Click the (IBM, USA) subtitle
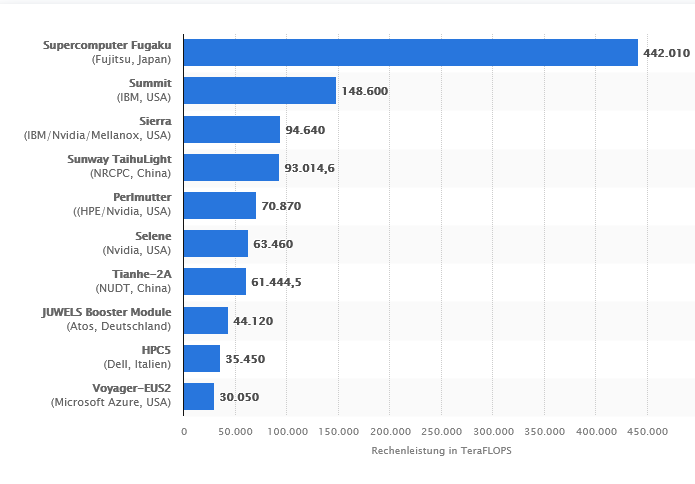The width and height of the screenshot is (695, 484). coord(144,97)
